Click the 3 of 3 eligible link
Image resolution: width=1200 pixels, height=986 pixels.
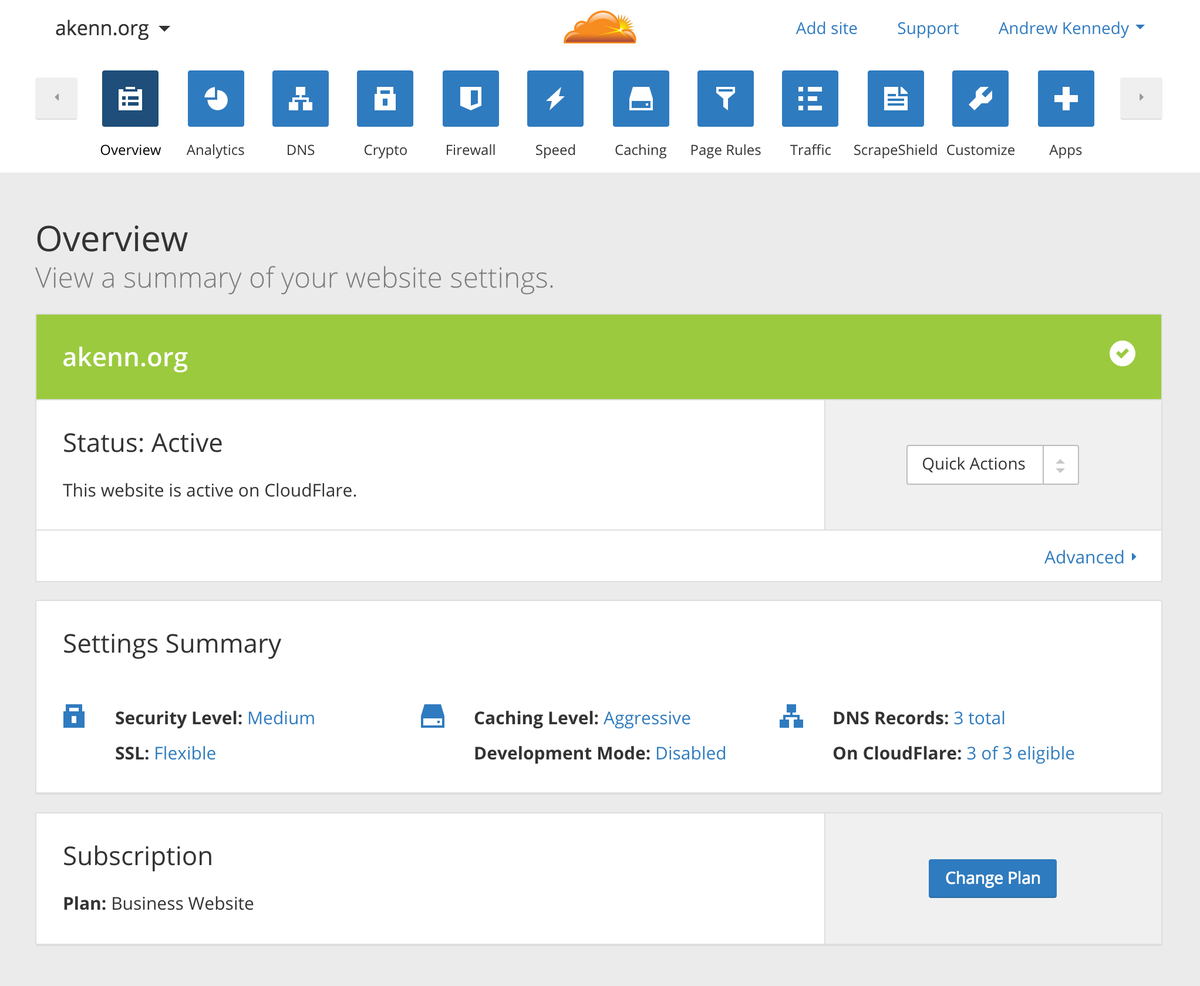click(x=1020, y=753)
